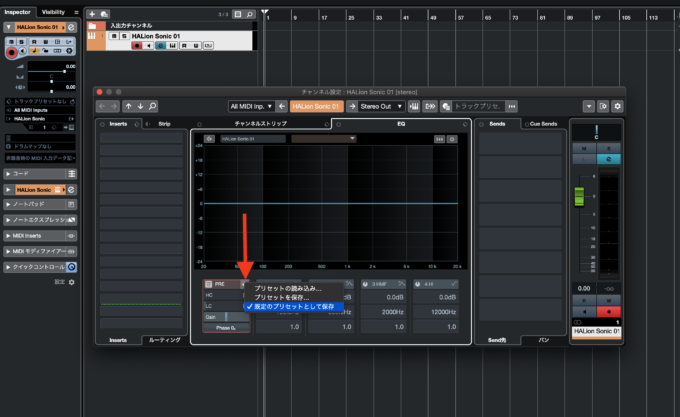Expand the Quick Controls inspector section
The image size is (680, 417).
click(x=8, y=267)
